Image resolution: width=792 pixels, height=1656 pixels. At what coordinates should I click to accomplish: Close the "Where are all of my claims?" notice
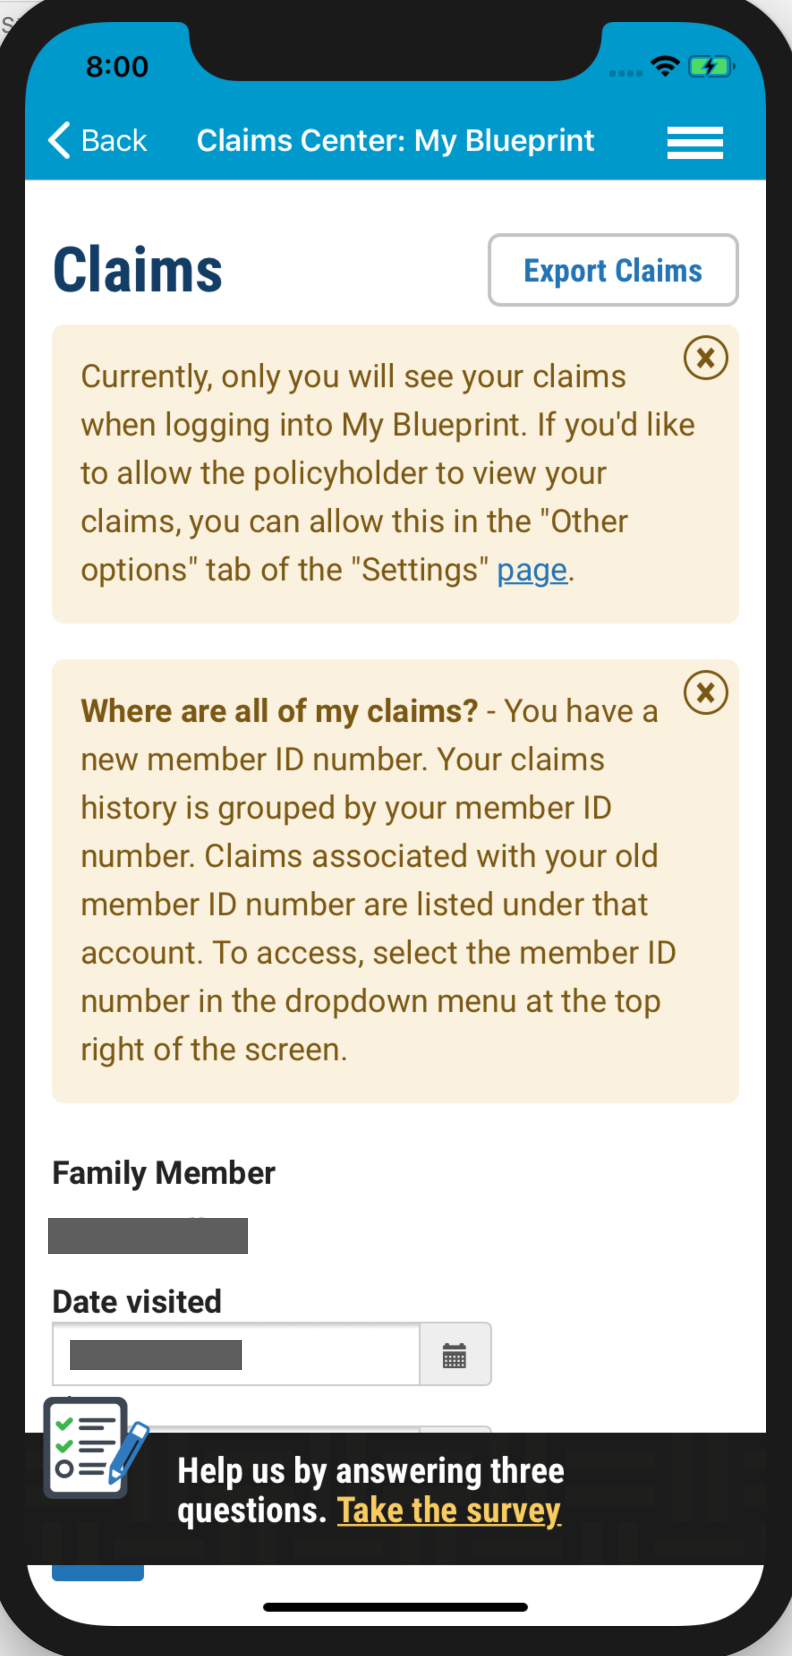705,692
